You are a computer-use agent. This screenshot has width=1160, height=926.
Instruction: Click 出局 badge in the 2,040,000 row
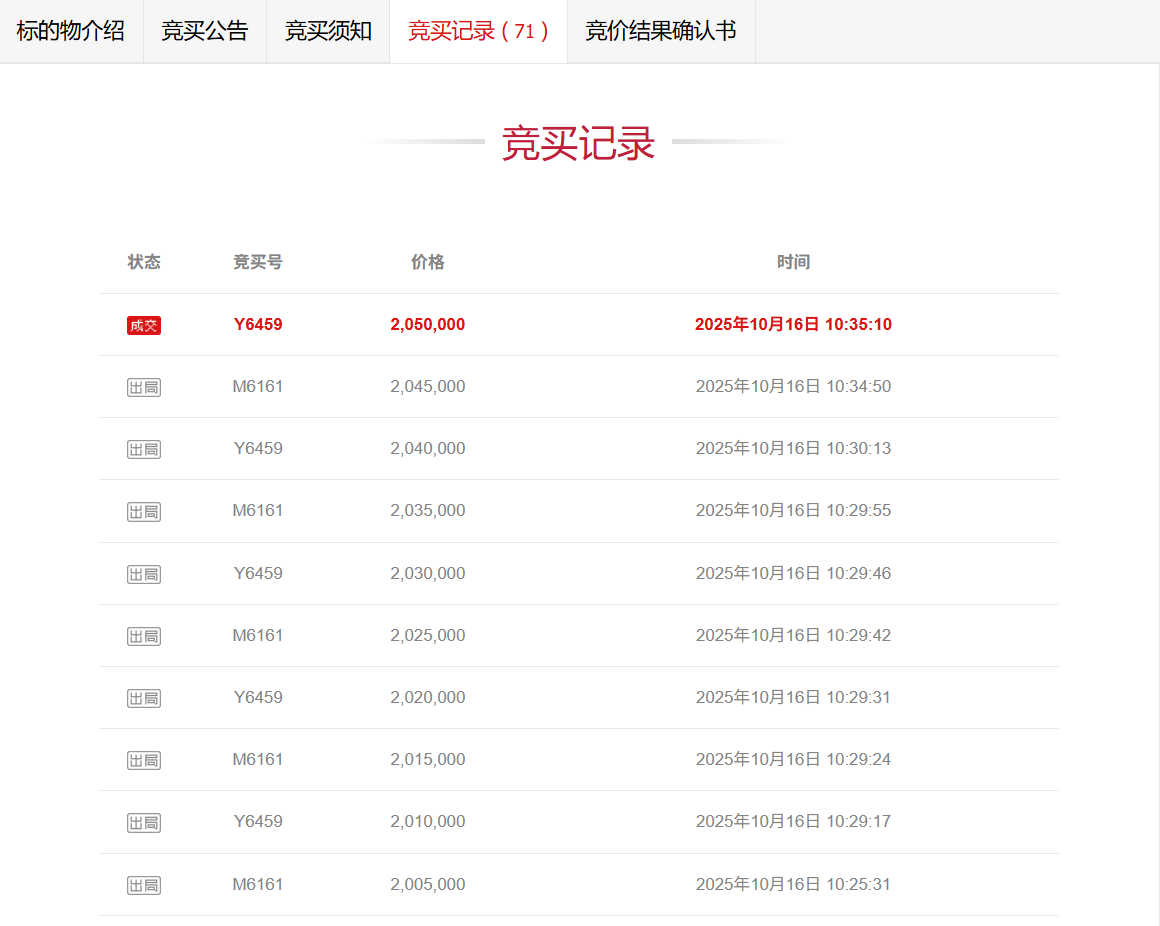pyautogui.click(x=144, y=449)
